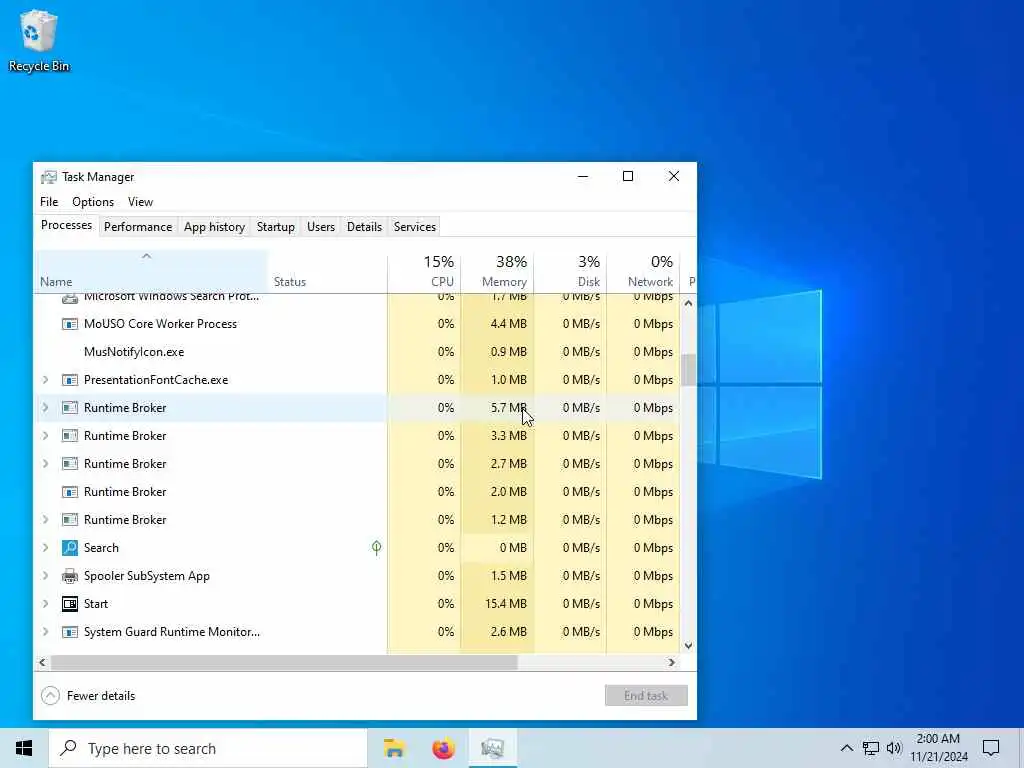Click the Task Manager title bar icon
The image size is (1024, 768).
pos(48,177)
